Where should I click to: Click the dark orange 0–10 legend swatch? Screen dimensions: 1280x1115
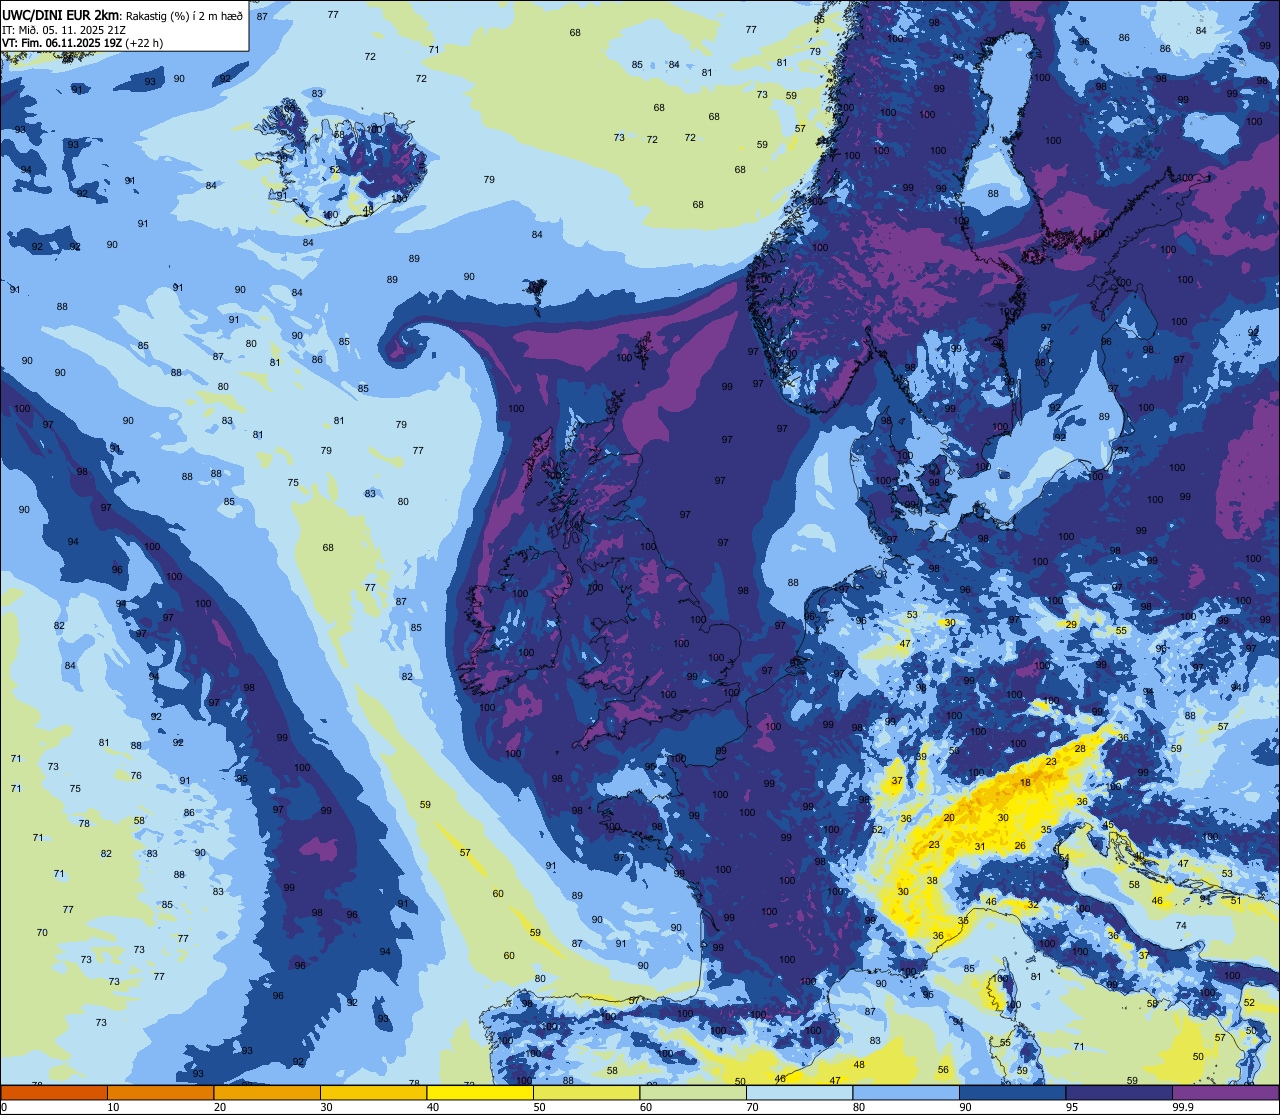[54, 1092]
